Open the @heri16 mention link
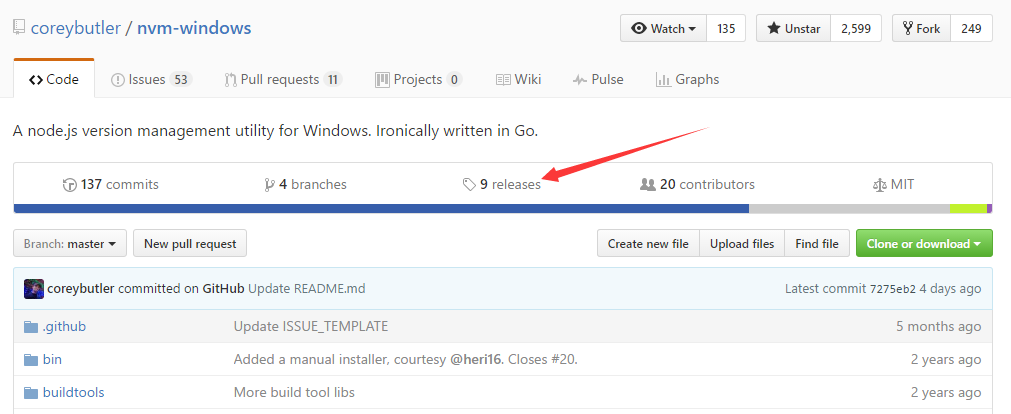The image size is (1011, 414). click(476, 360)
